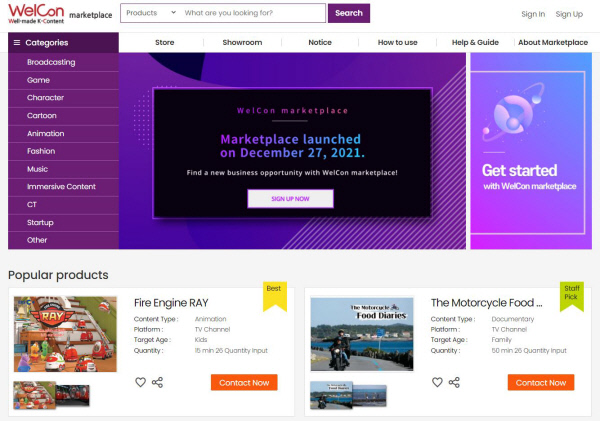Open the Help & Guide menu
Image resolution: width=600 pixels, height=421 pixels.
475,42
